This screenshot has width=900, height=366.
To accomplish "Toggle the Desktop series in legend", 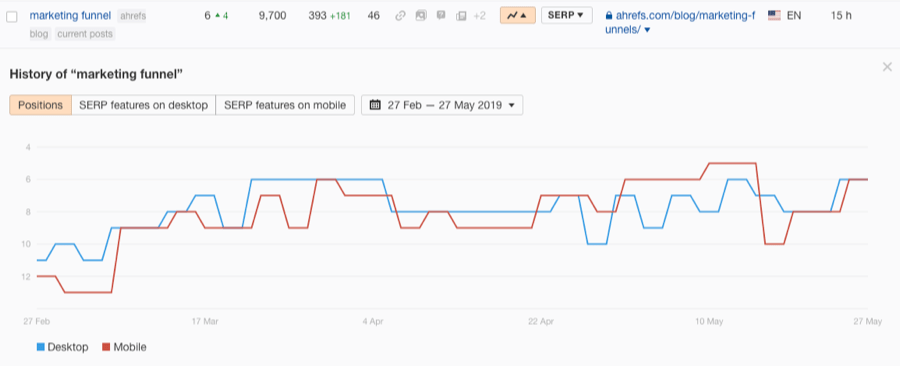I will [x=63, y=347].
